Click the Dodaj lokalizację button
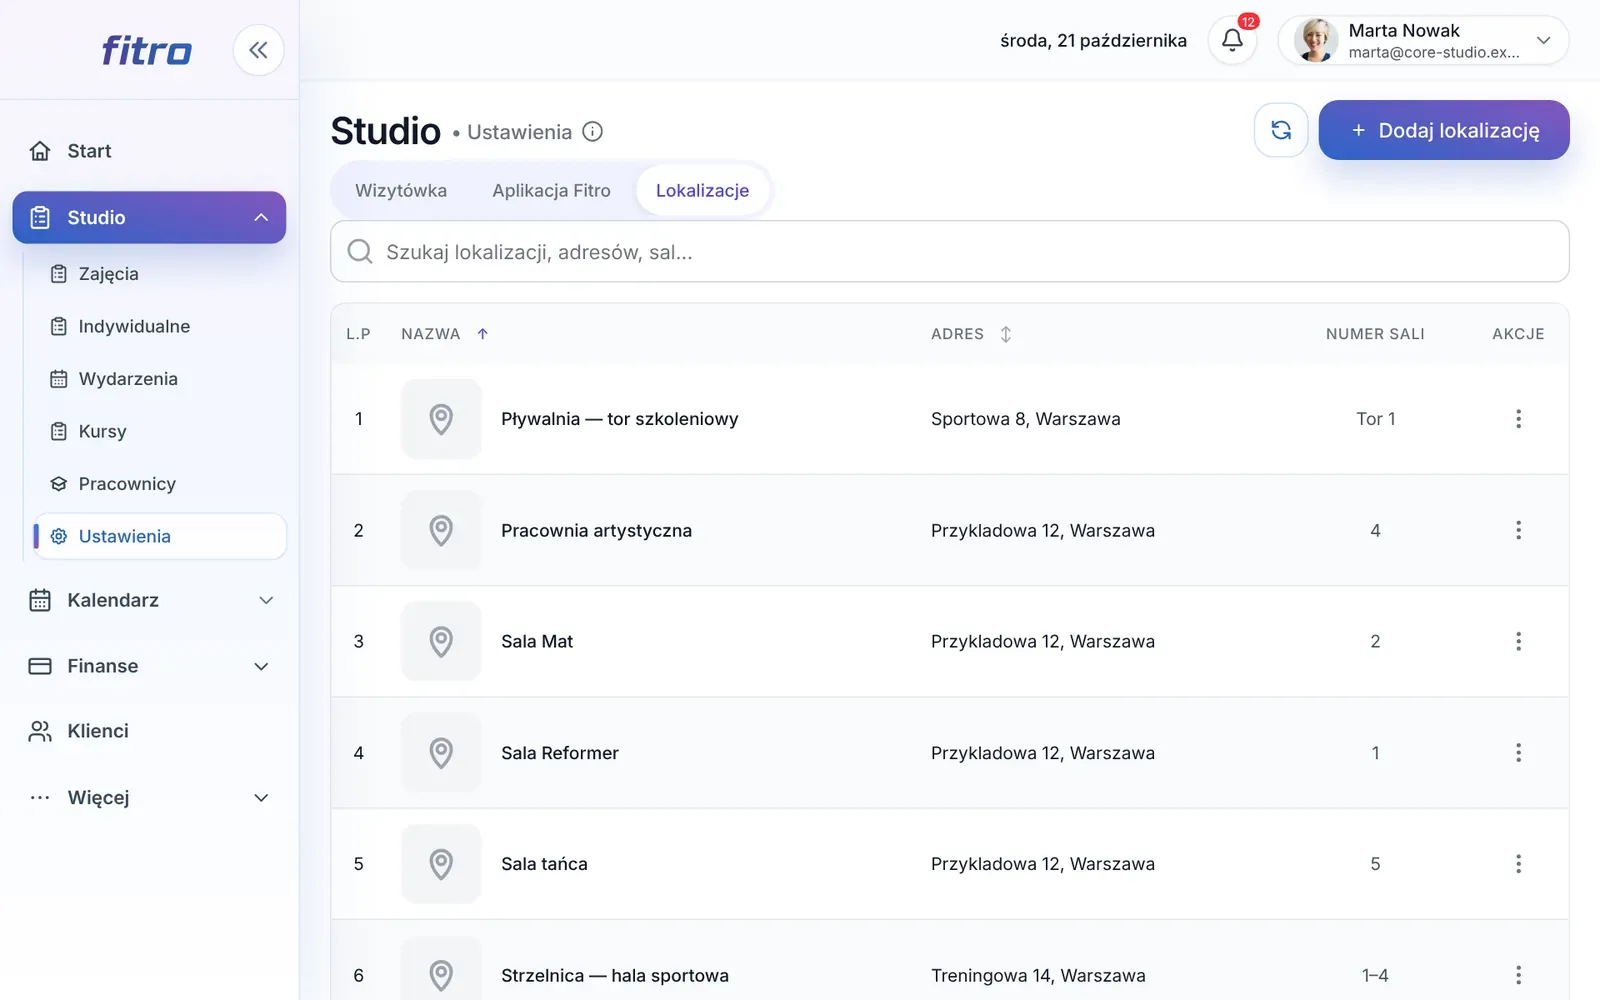 (x=1444, y=130)
